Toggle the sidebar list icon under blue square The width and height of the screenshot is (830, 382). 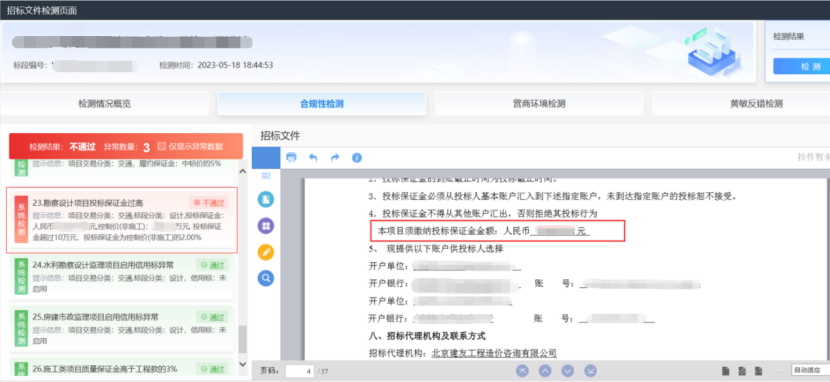click(266, 175)
